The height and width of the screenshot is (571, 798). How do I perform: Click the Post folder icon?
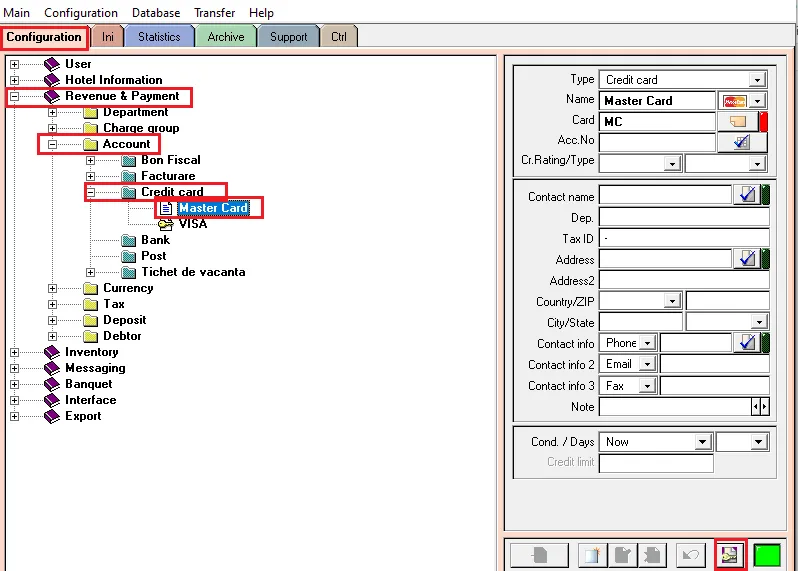[x=129, y=256]
